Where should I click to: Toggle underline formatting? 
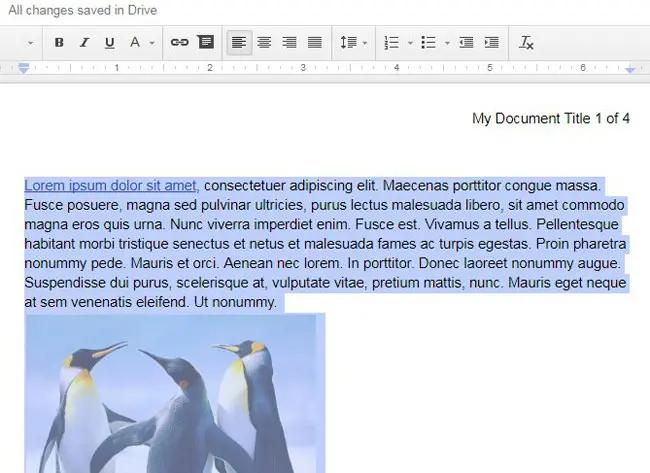coord(109,43)
